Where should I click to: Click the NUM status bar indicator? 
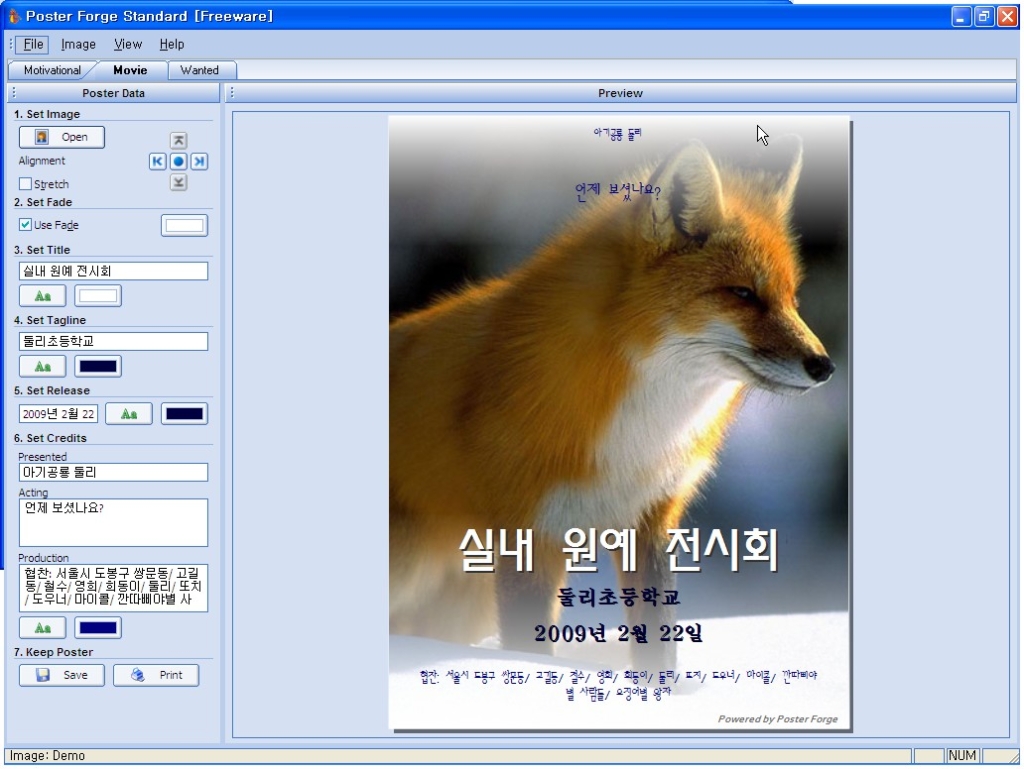click(x=962, y=755)
